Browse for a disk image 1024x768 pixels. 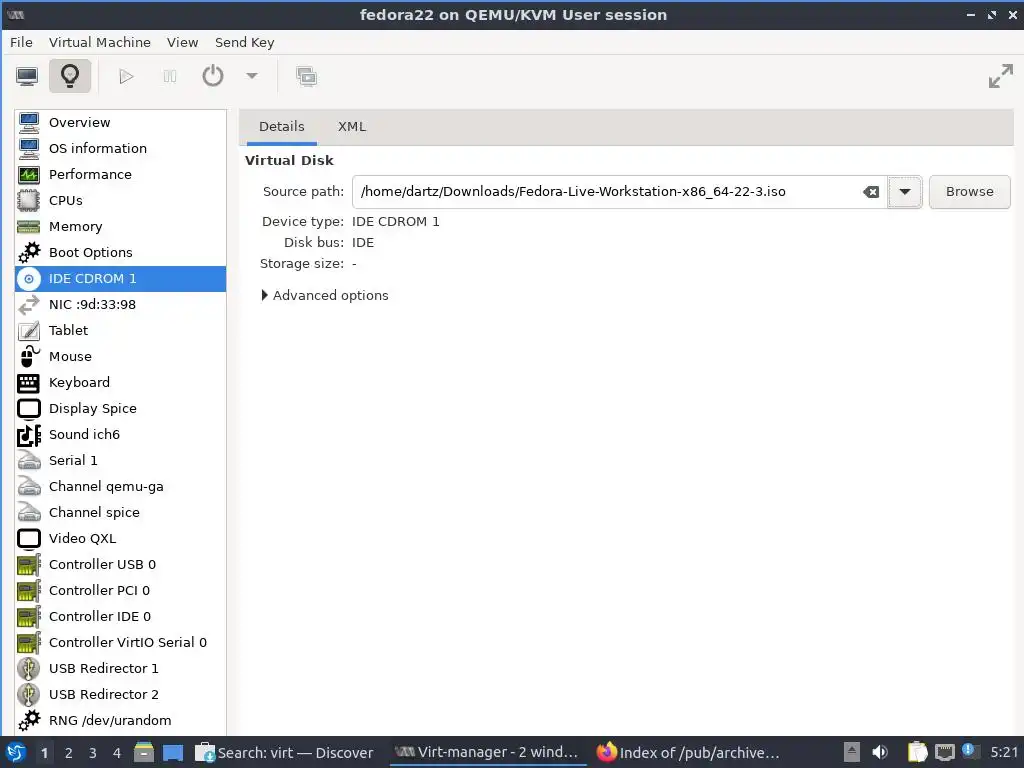969,192
